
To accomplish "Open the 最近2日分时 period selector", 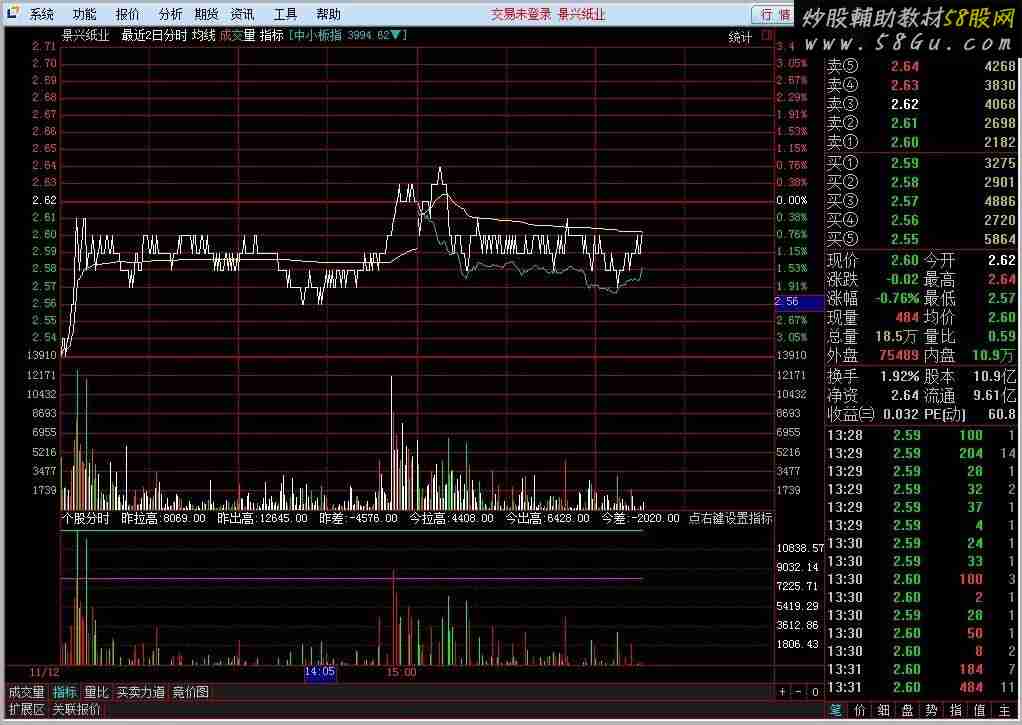I will (154, 36).
